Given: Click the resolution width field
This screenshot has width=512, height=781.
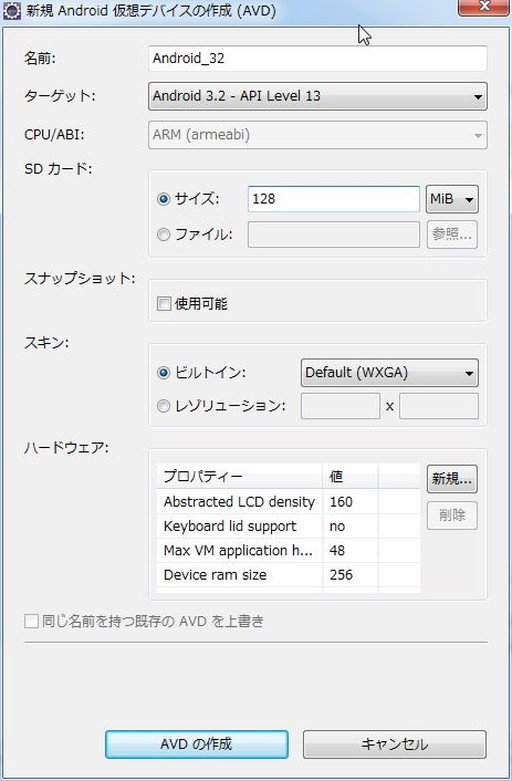Looking at the screenshot, I should [x=340, y=406].
